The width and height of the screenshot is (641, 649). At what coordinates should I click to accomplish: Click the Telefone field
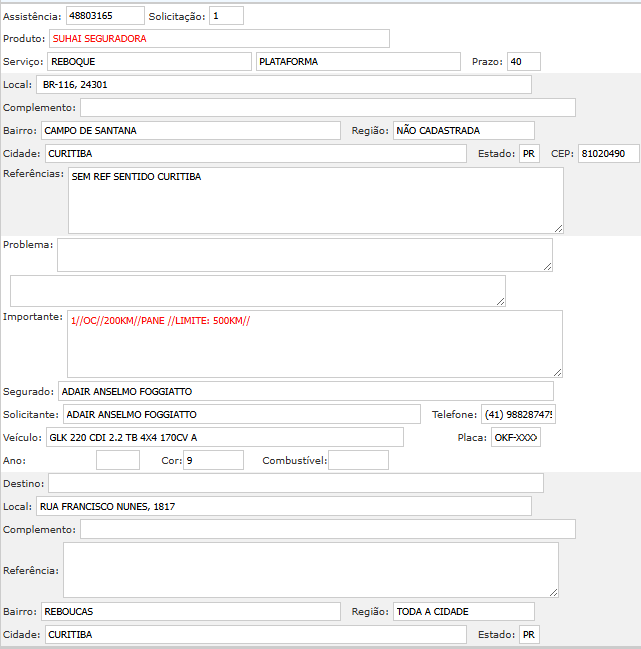(x=518, y=414)
